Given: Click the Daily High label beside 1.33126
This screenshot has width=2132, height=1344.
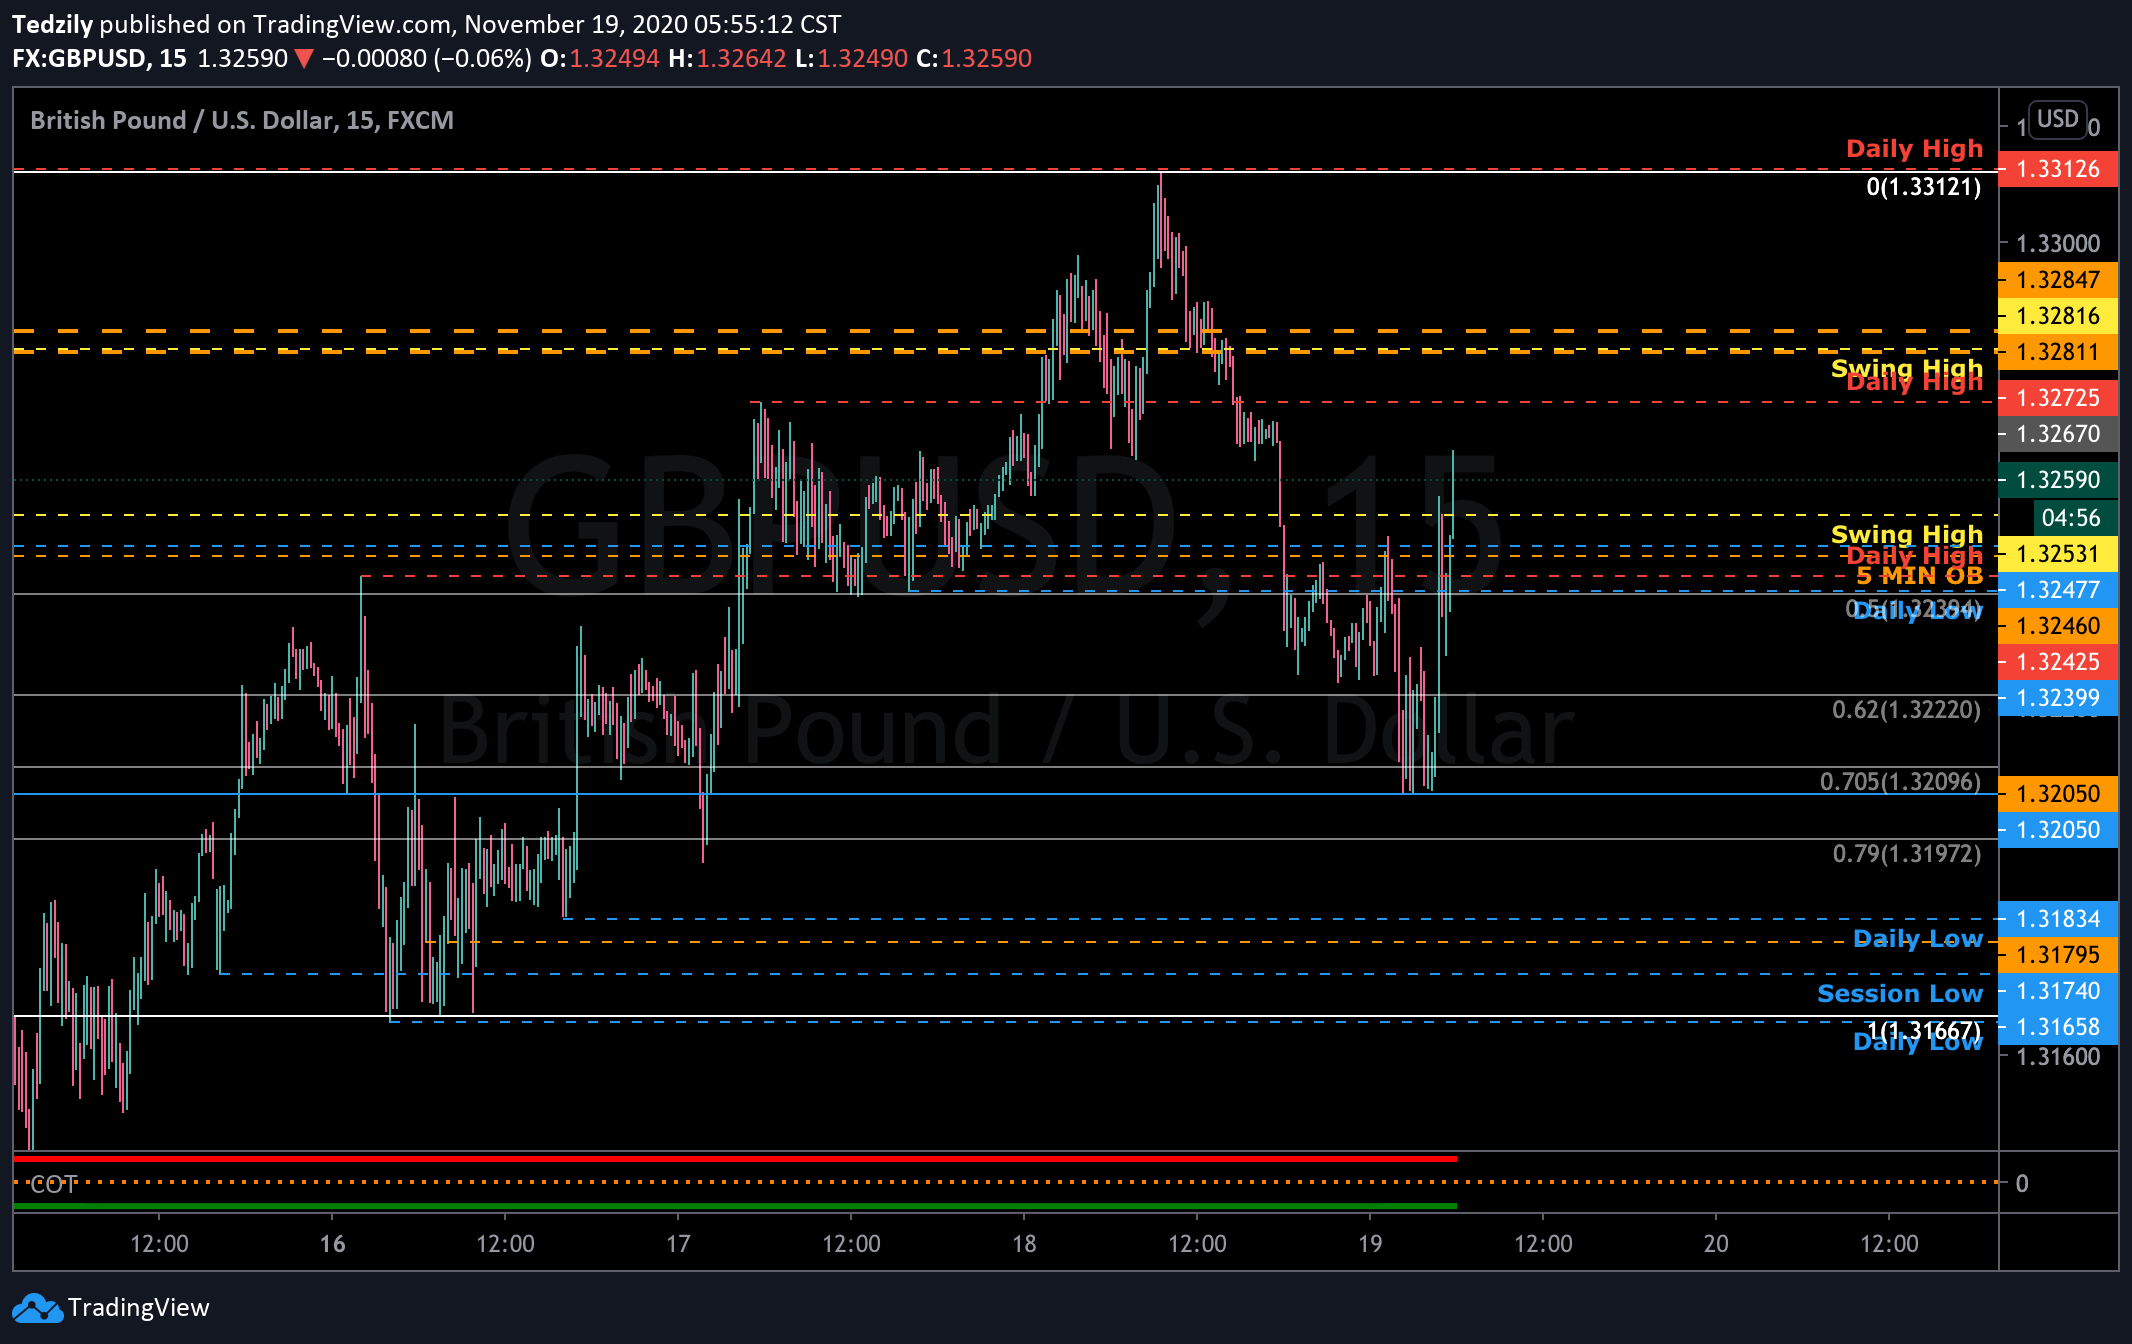Looking at the screenshot, I should 1914,149.
